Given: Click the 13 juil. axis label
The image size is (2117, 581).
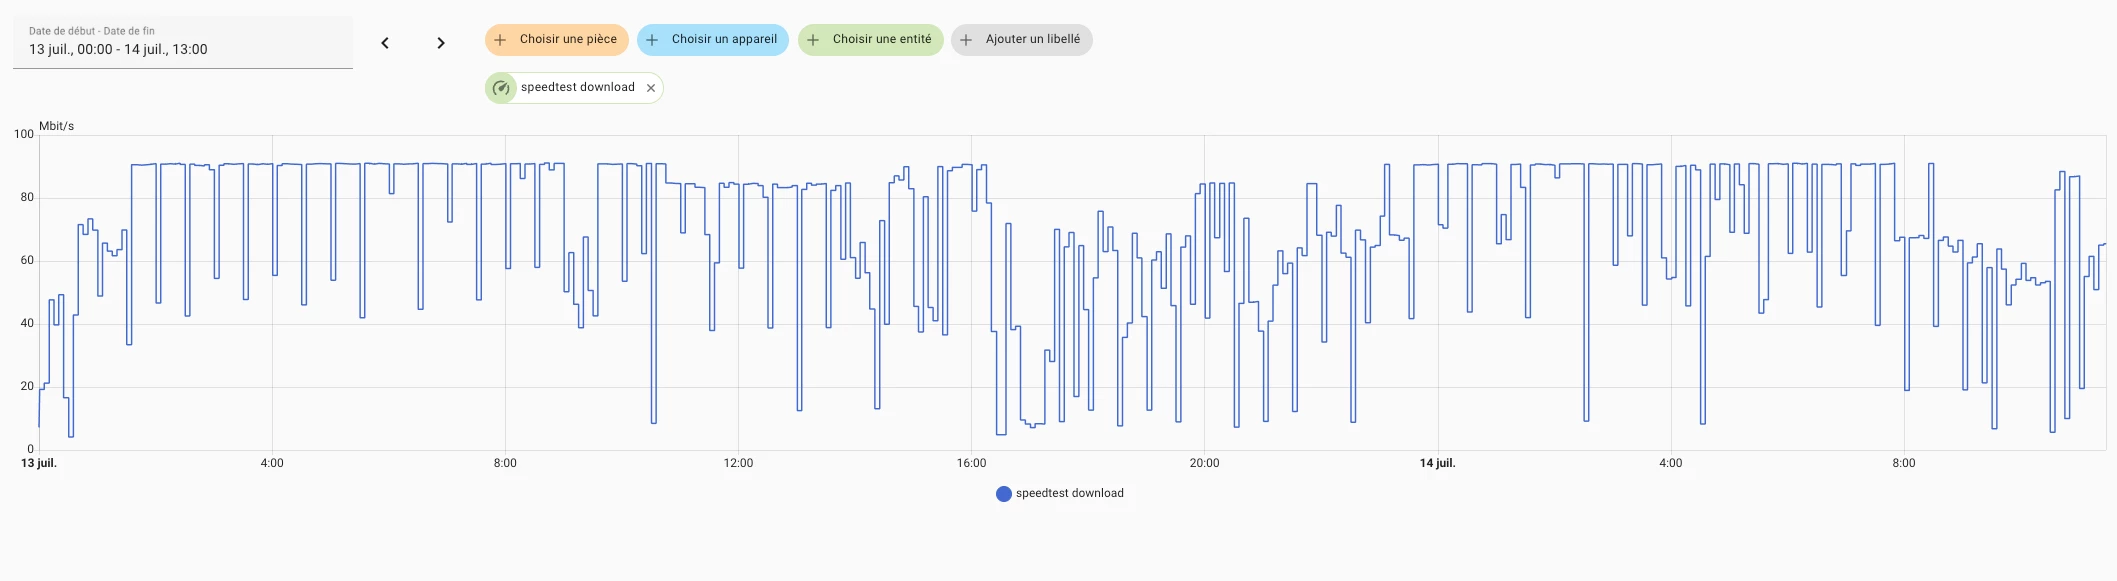Looking at the screenshot, I should [x=39, y=463].
